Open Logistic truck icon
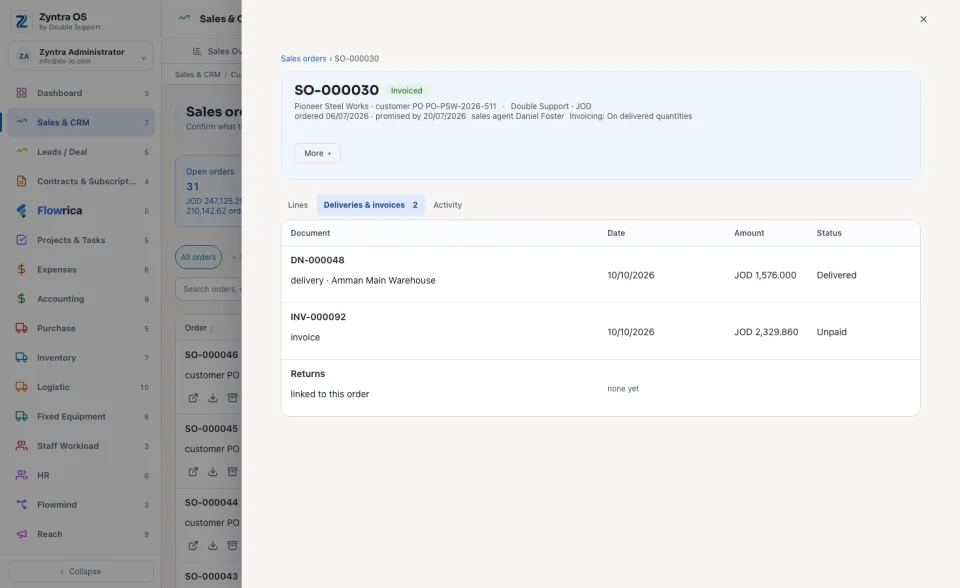 [21, 386]
